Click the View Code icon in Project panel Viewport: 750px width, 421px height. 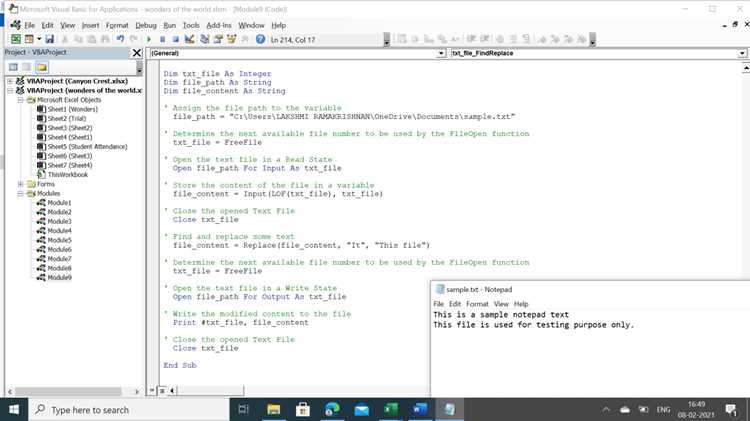point(13,67)
